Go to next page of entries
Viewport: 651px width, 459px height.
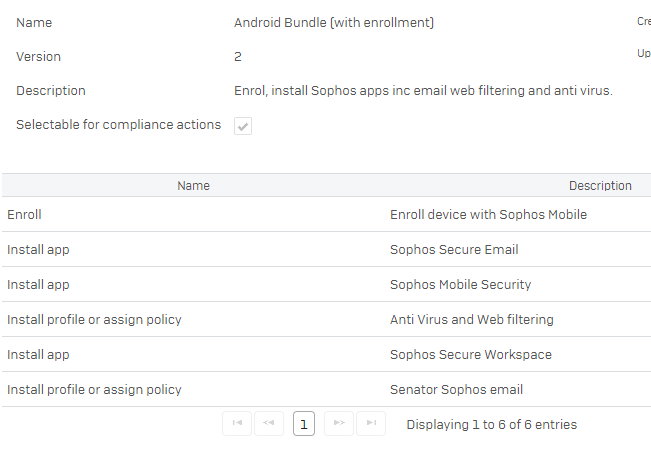(339, 423)
